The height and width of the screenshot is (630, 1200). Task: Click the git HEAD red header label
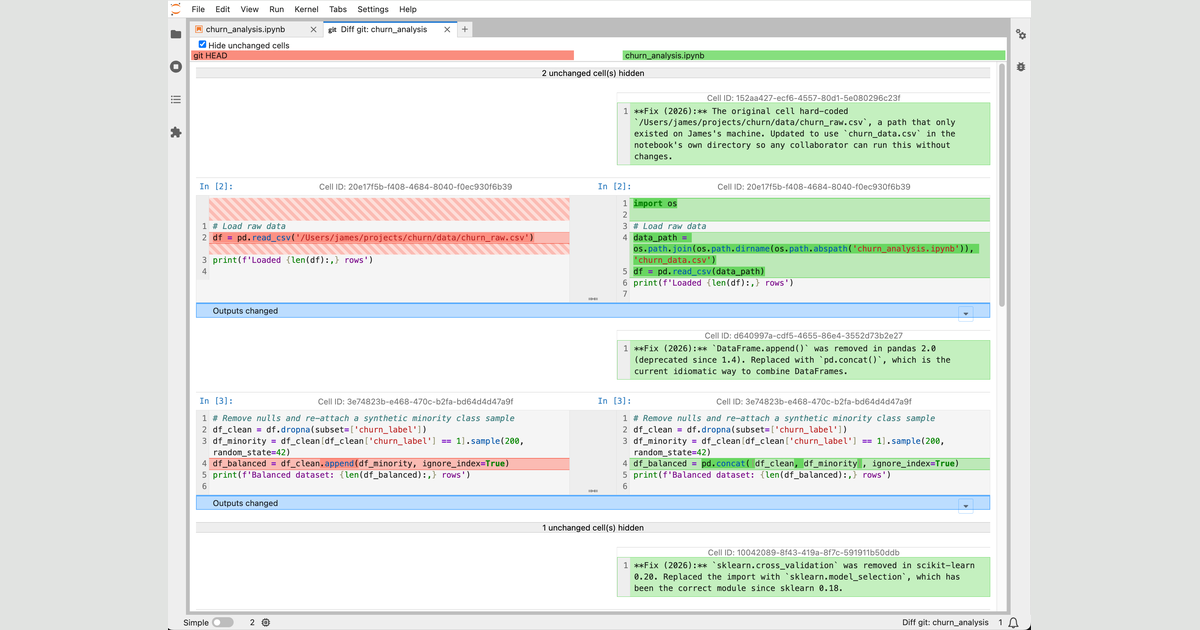point(382,56)
